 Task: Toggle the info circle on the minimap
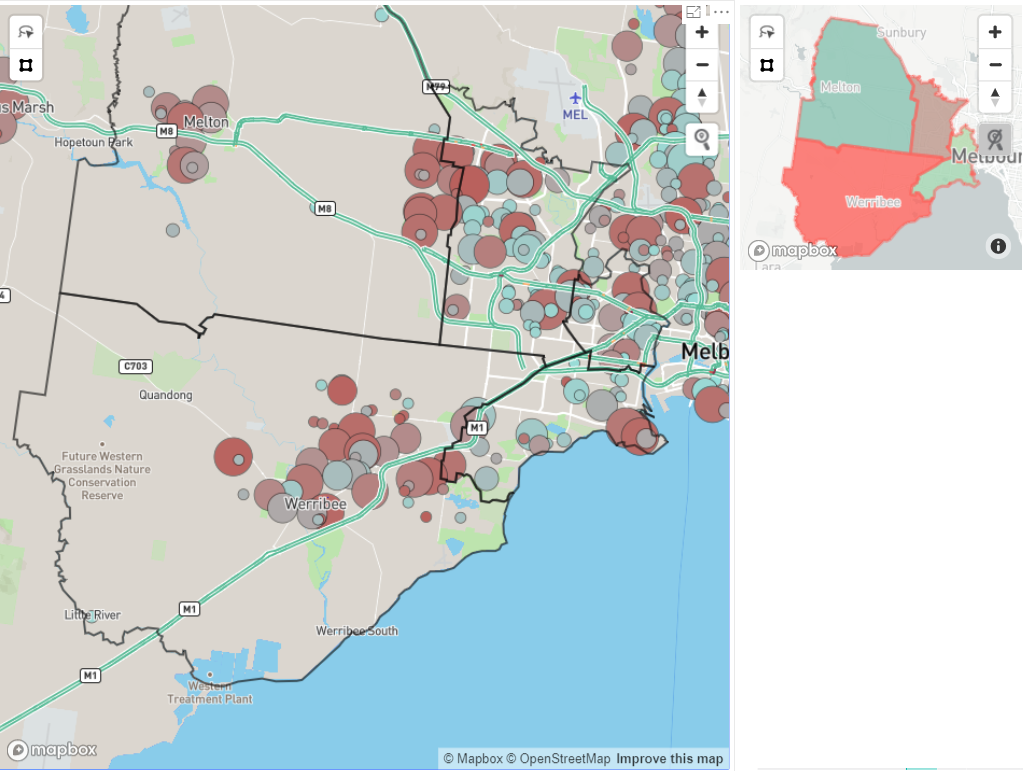997,246
